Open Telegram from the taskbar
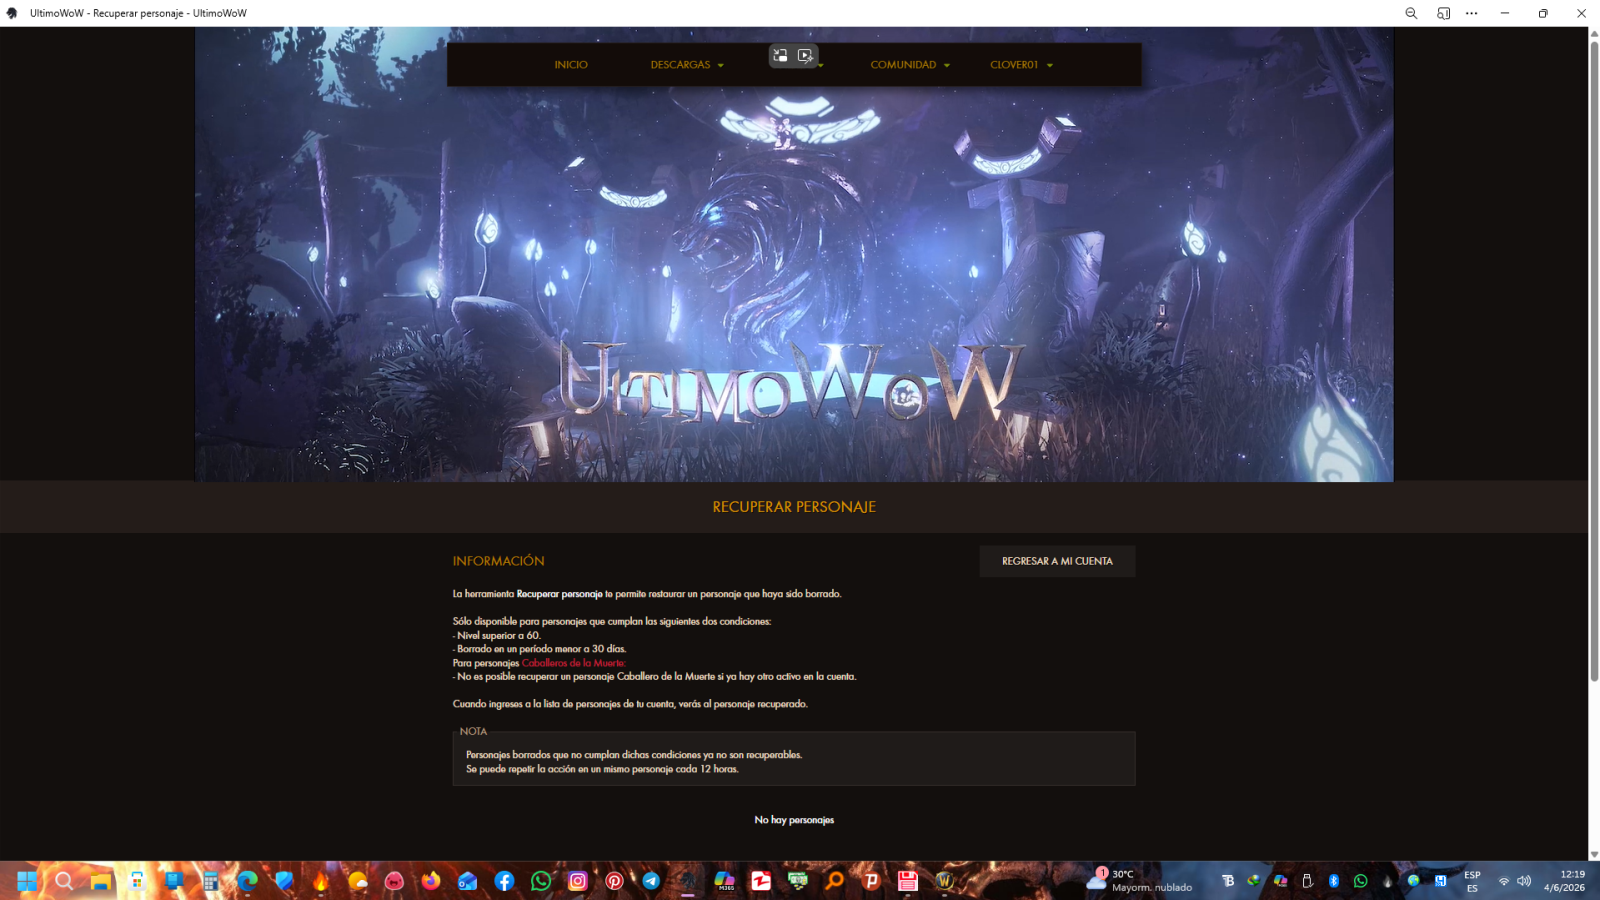1600x900 pixels. (651, 881)
